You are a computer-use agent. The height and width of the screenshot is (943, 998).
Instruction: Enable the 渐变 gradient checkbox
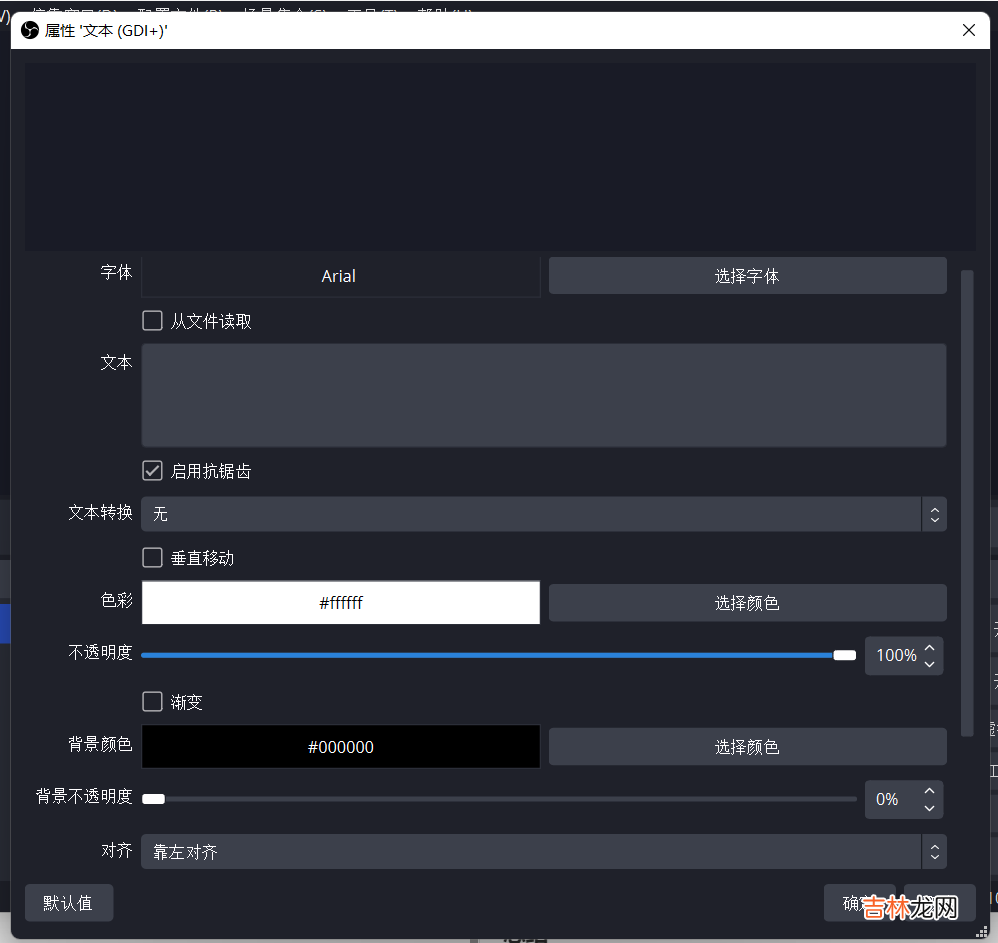(x=153, y=702)
